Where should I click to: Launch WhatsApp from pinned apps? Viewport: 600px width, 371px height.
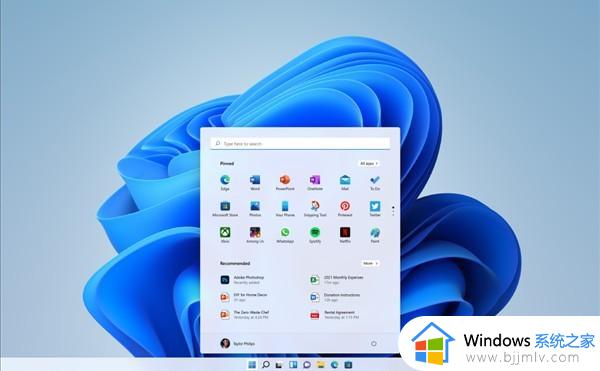pos(285,235)
